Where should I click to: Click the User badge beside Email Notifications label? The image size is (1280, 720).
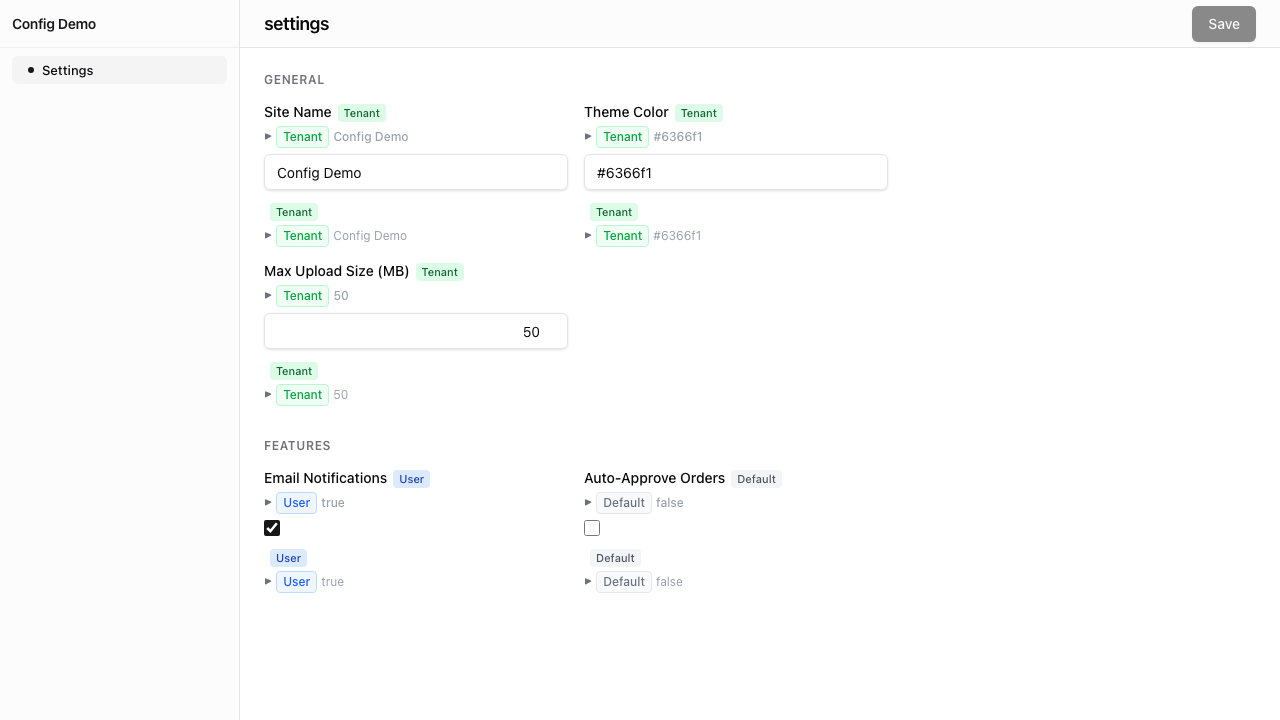pos(411,479)
